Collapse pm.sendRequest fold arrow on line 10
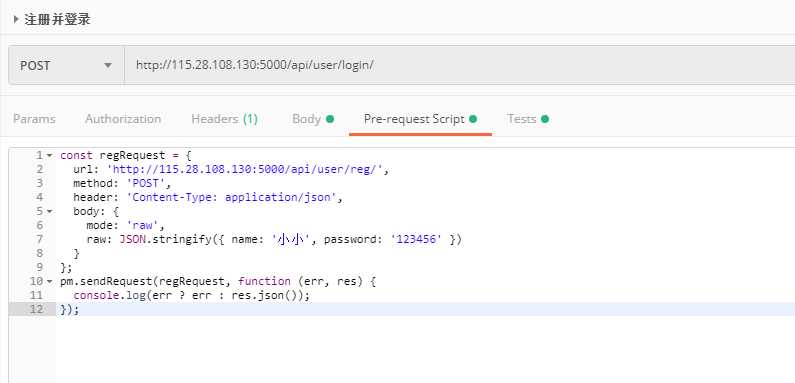Screen dimensions: 795x383 point(50,281)
